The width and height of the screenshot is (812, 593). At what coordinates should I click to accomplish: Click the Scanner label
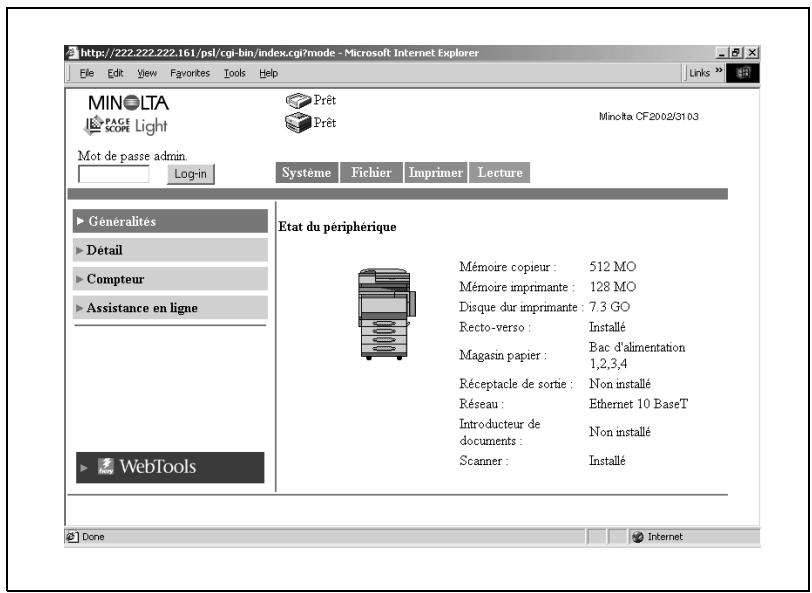point(484,460)
